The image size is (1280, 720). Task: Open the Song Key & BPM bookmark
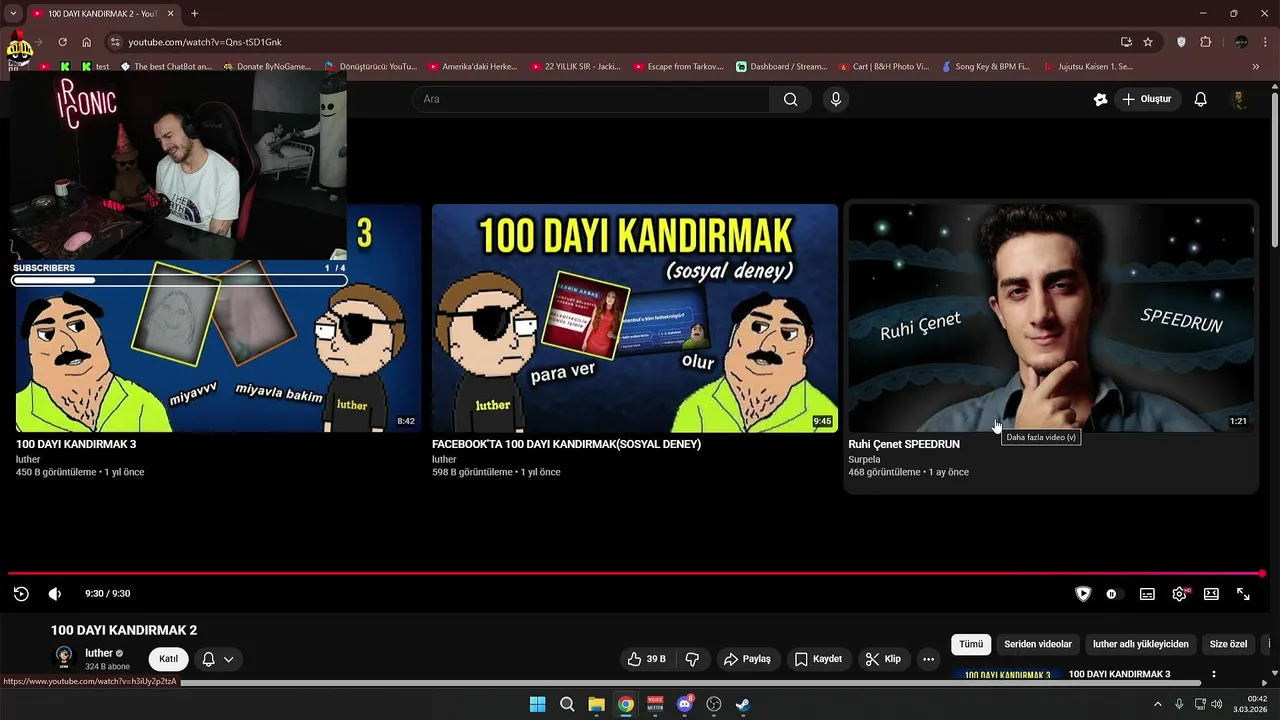(985, 67)
